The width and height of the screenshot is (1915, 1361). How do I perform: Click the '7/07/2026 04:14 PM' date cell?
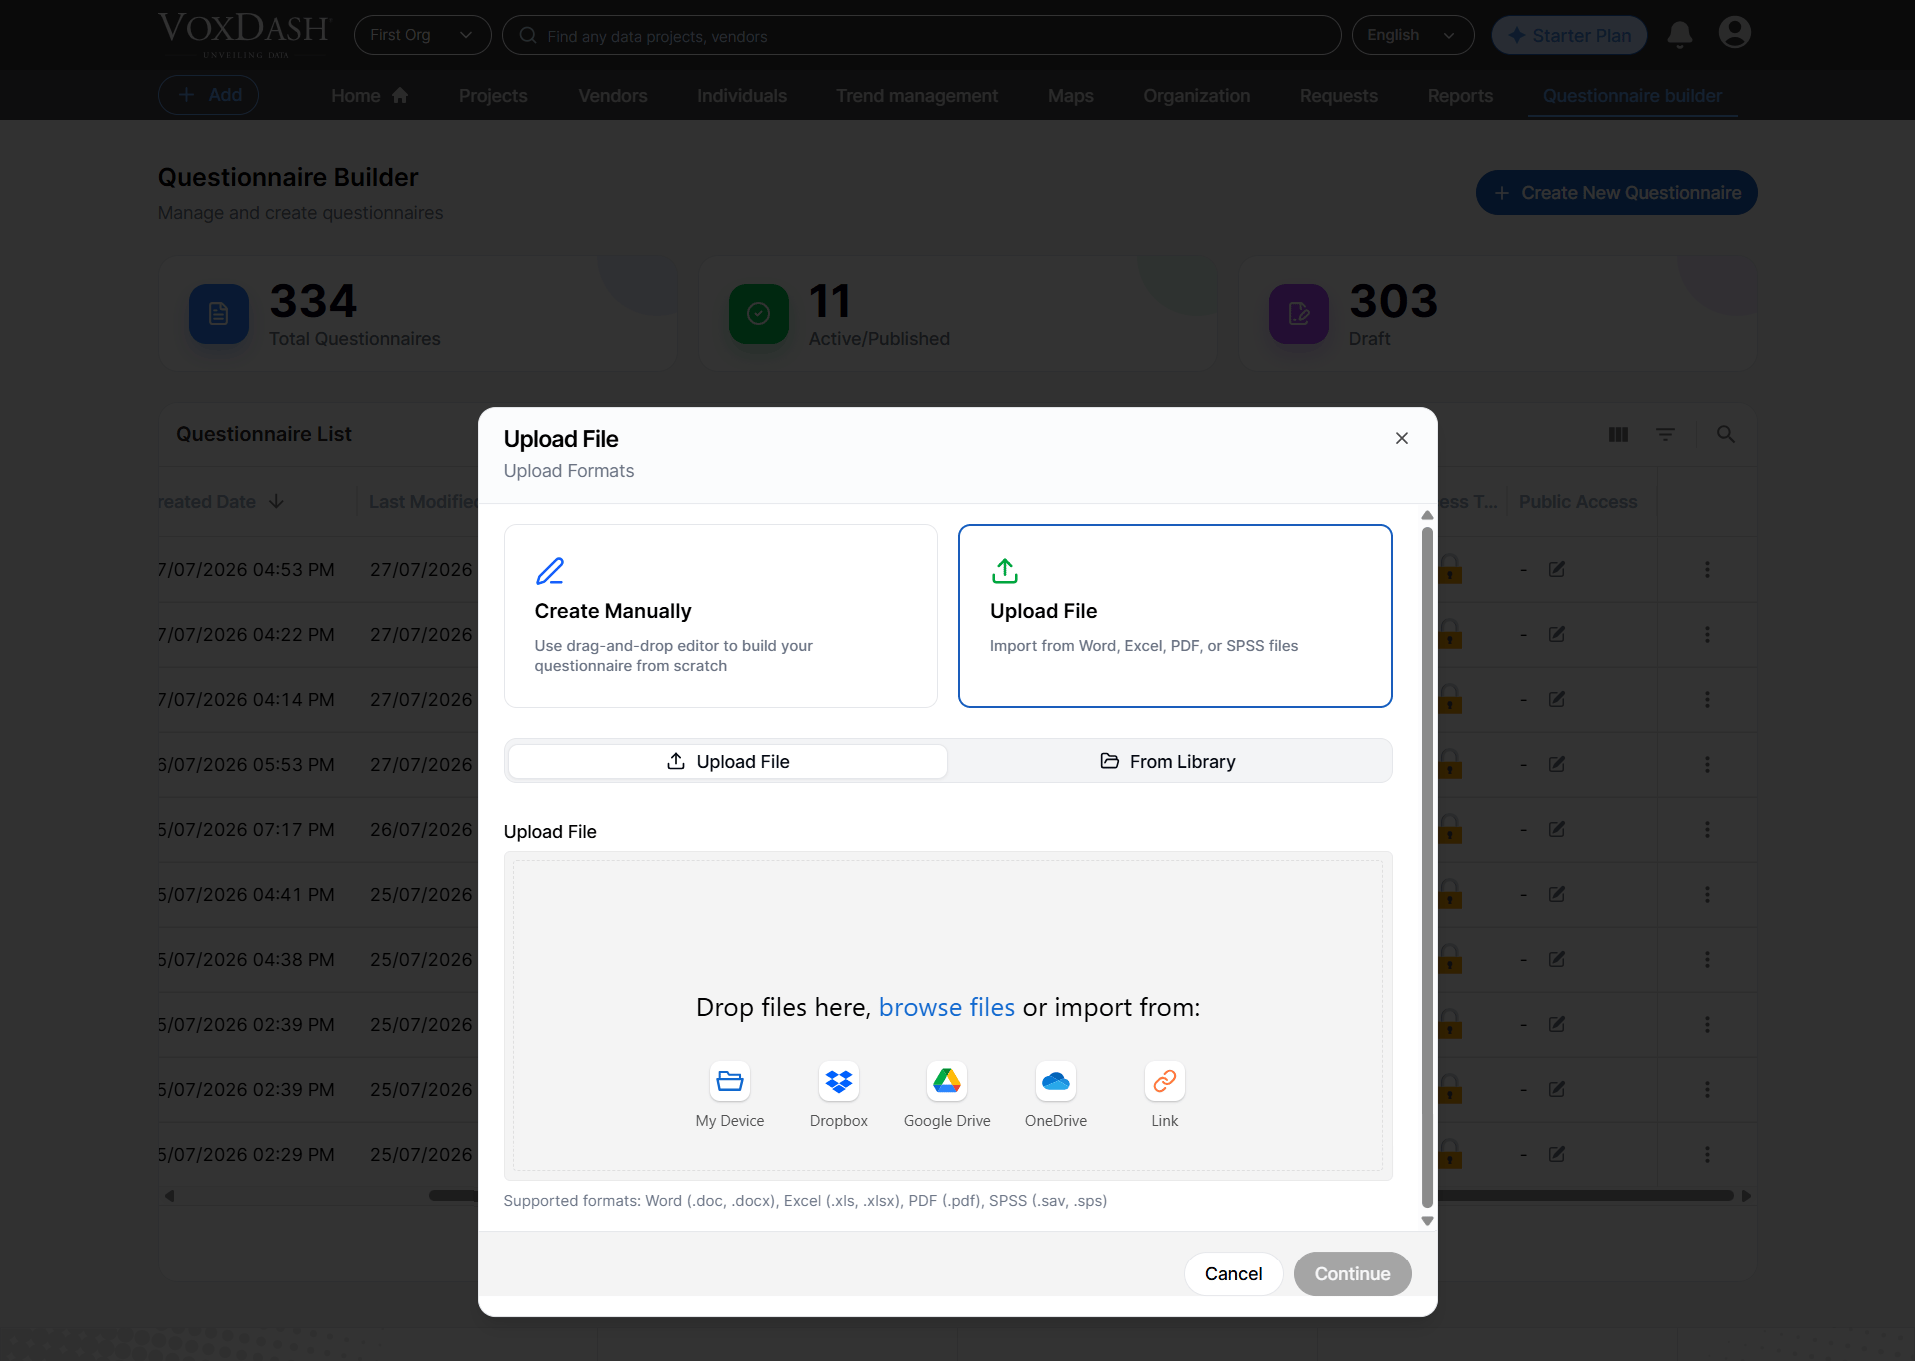(246, 699)
